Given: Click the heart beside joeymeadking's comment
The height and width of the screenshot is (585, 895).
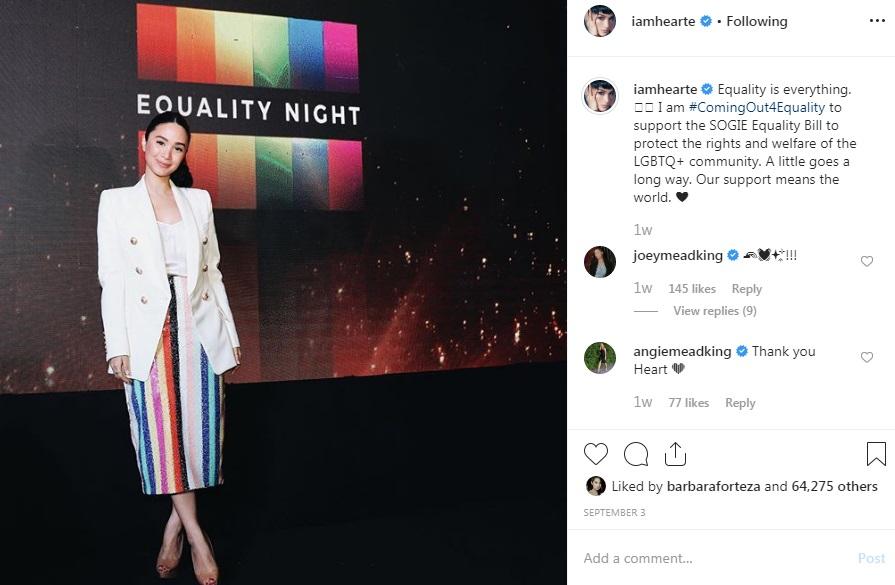Looking at the screenshot, I should click(x=867, y=261).
